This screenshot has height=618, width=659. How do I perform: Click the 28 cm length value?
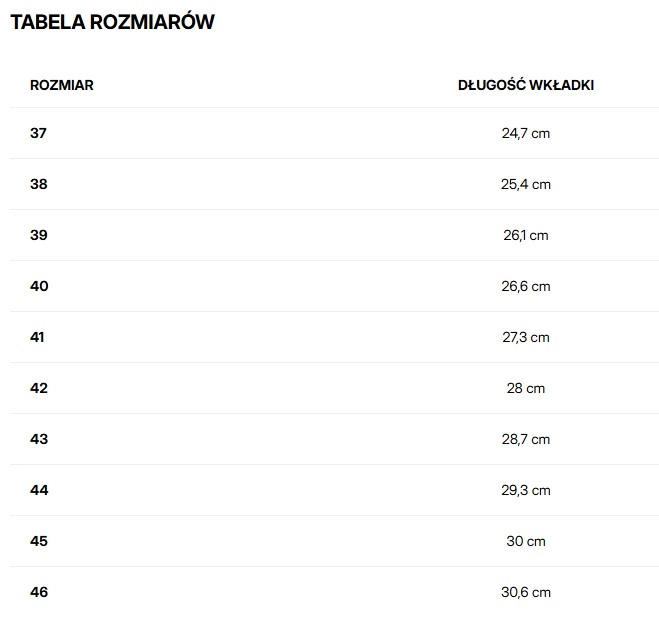526,388
